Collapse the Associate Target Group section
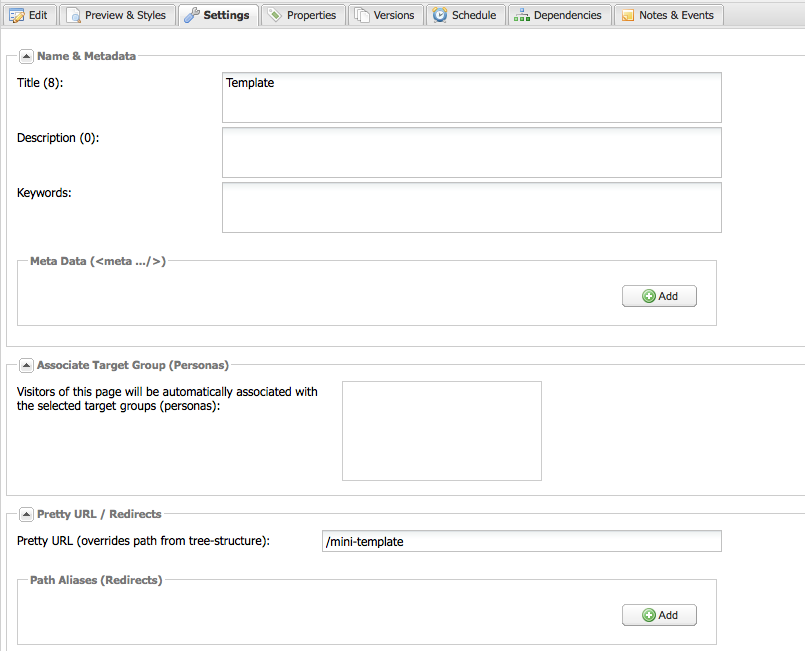The width and height of the screenshot is (805, 651). [x=26, y=365]
